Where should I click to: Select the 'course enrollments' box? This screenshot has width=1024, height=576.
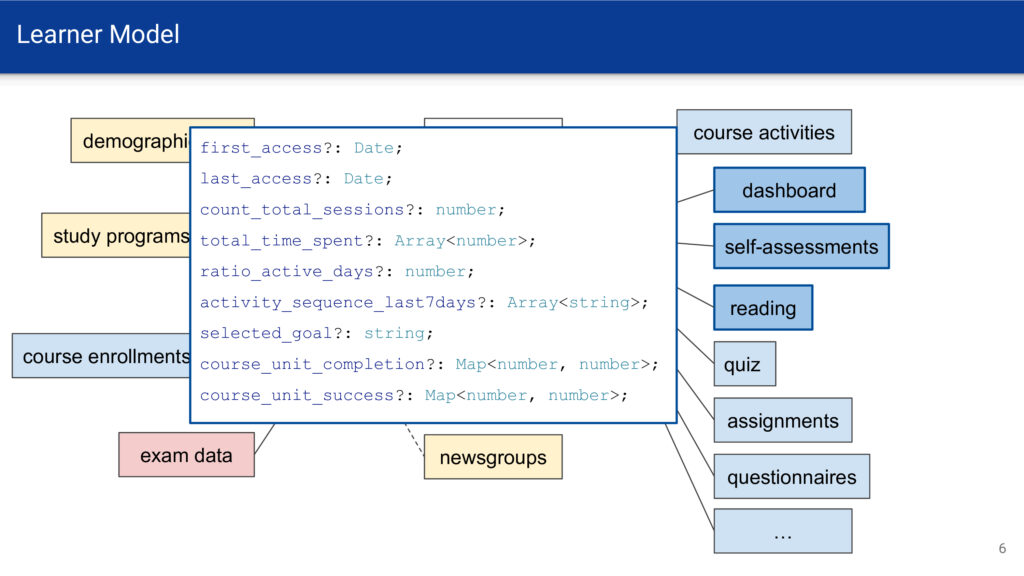102,356
